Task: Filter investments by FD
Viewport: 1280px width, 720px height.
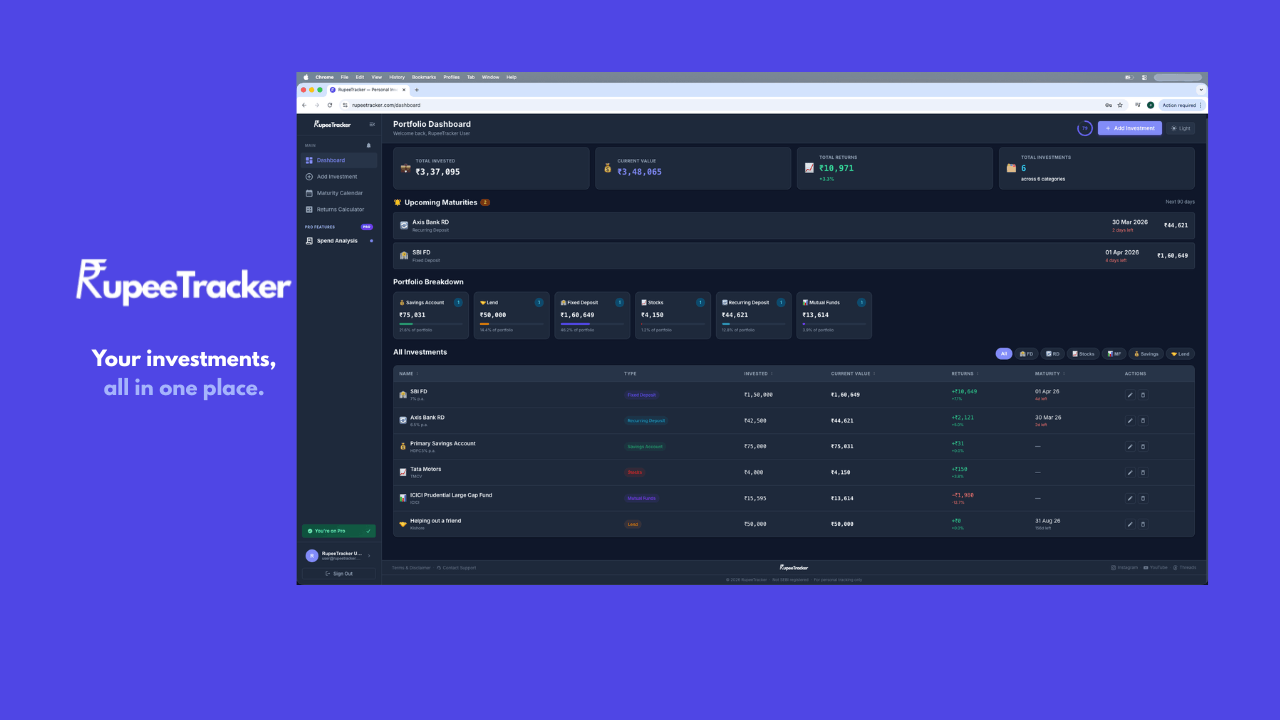Action: pos(1026,353)
